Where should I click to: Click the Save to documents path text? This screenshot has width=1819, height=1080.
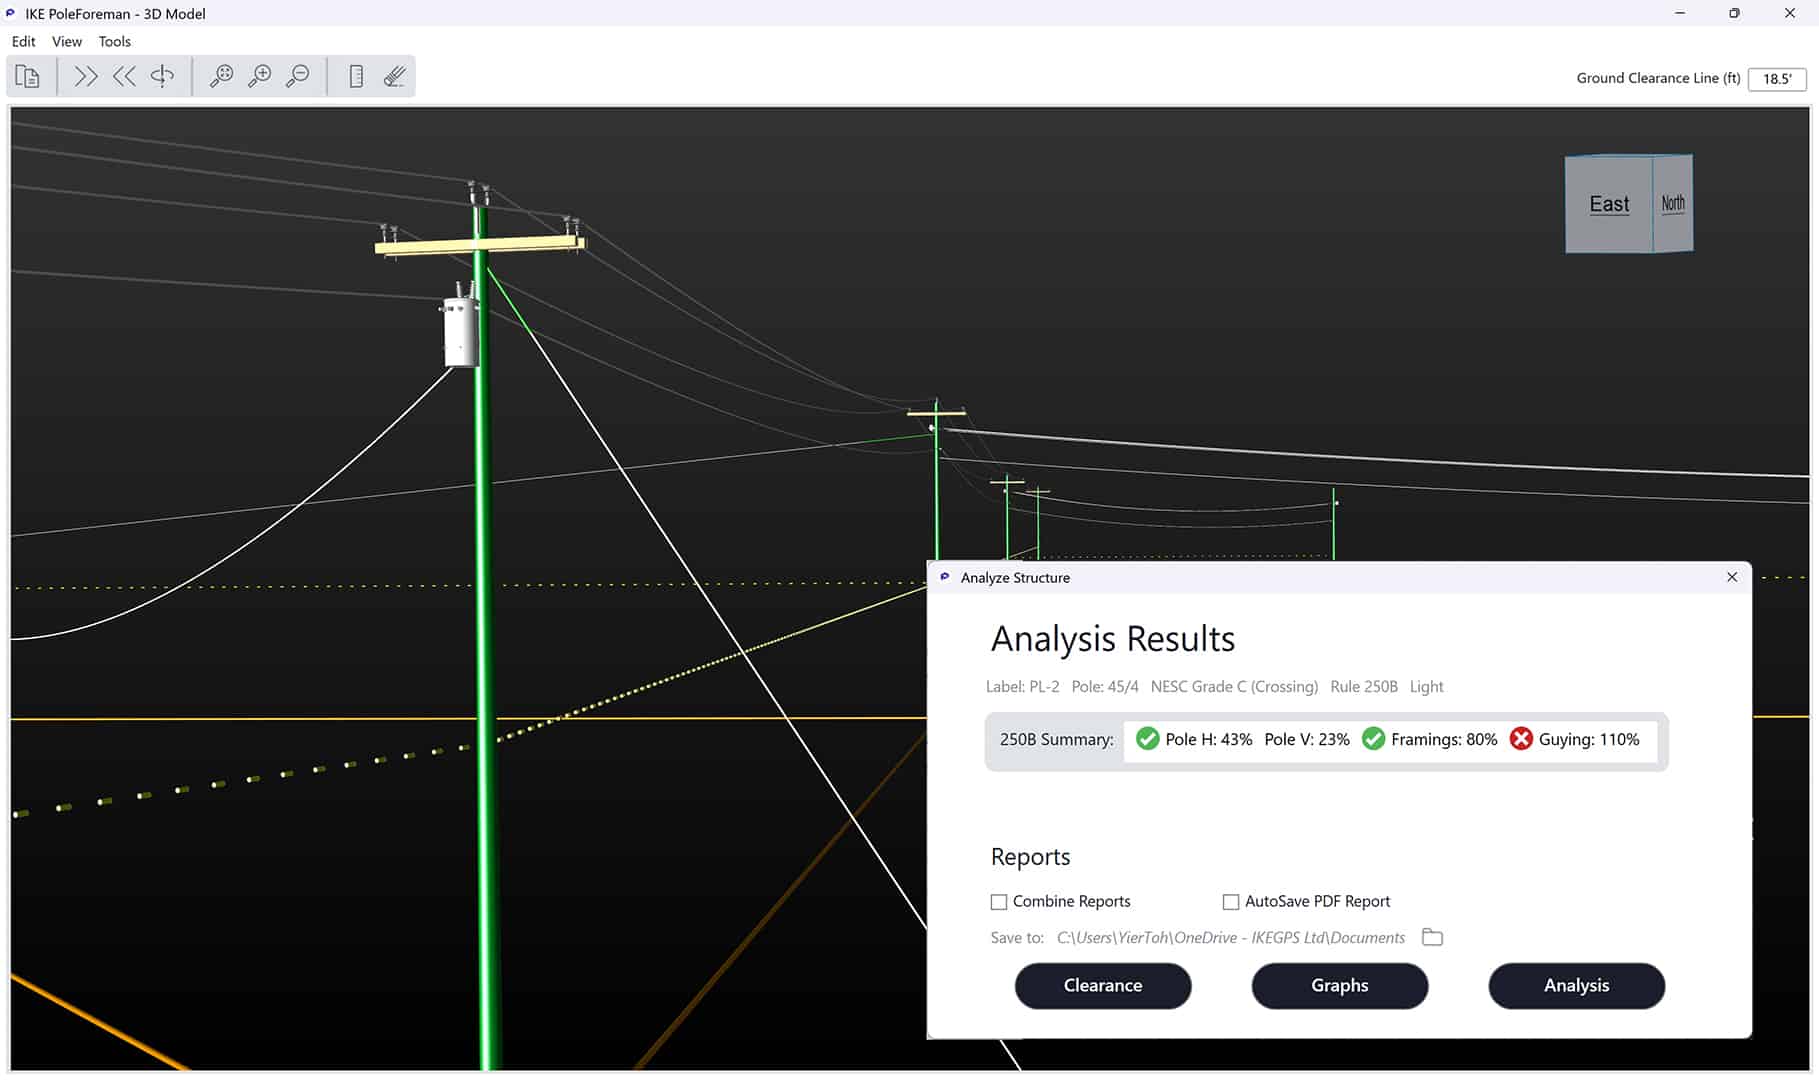tap(1231, 938)
